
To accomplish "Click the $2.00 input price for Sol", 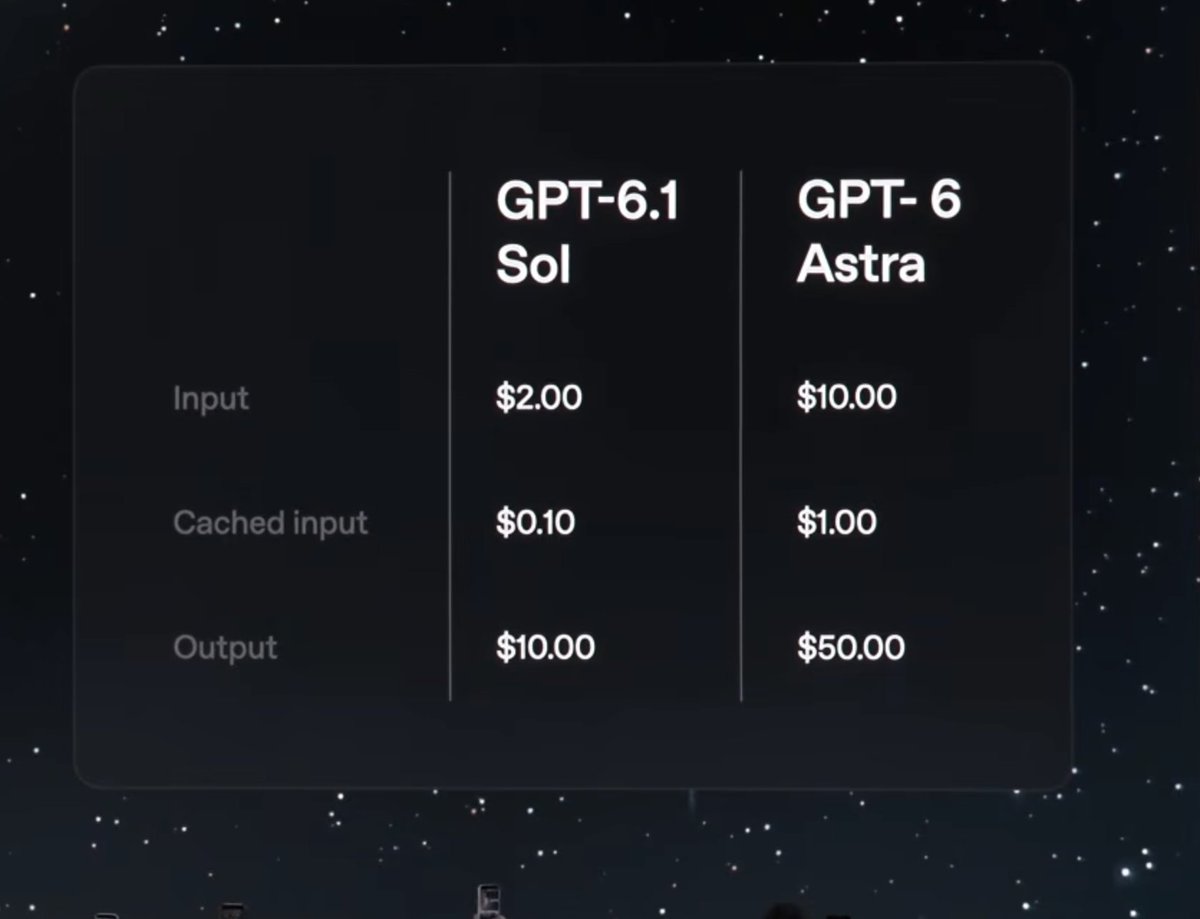I will pyautogui.click(x=539, y=398).
